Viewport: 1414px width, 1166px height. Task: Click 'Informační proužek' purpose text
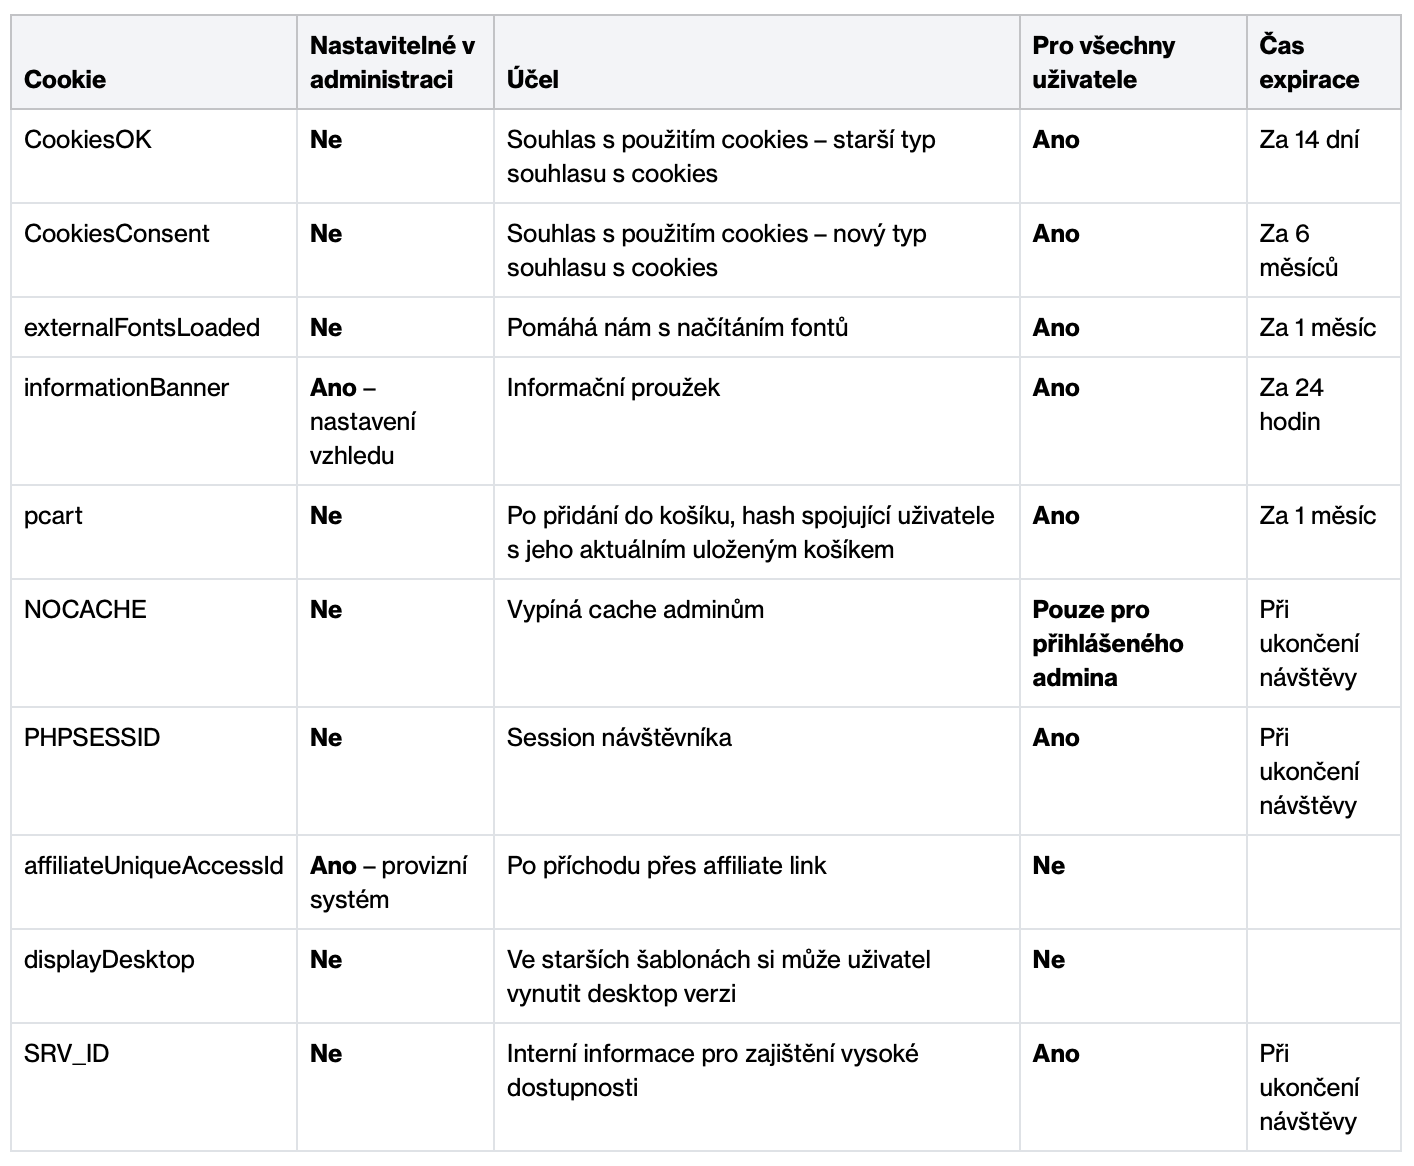(x=613, y=388)
